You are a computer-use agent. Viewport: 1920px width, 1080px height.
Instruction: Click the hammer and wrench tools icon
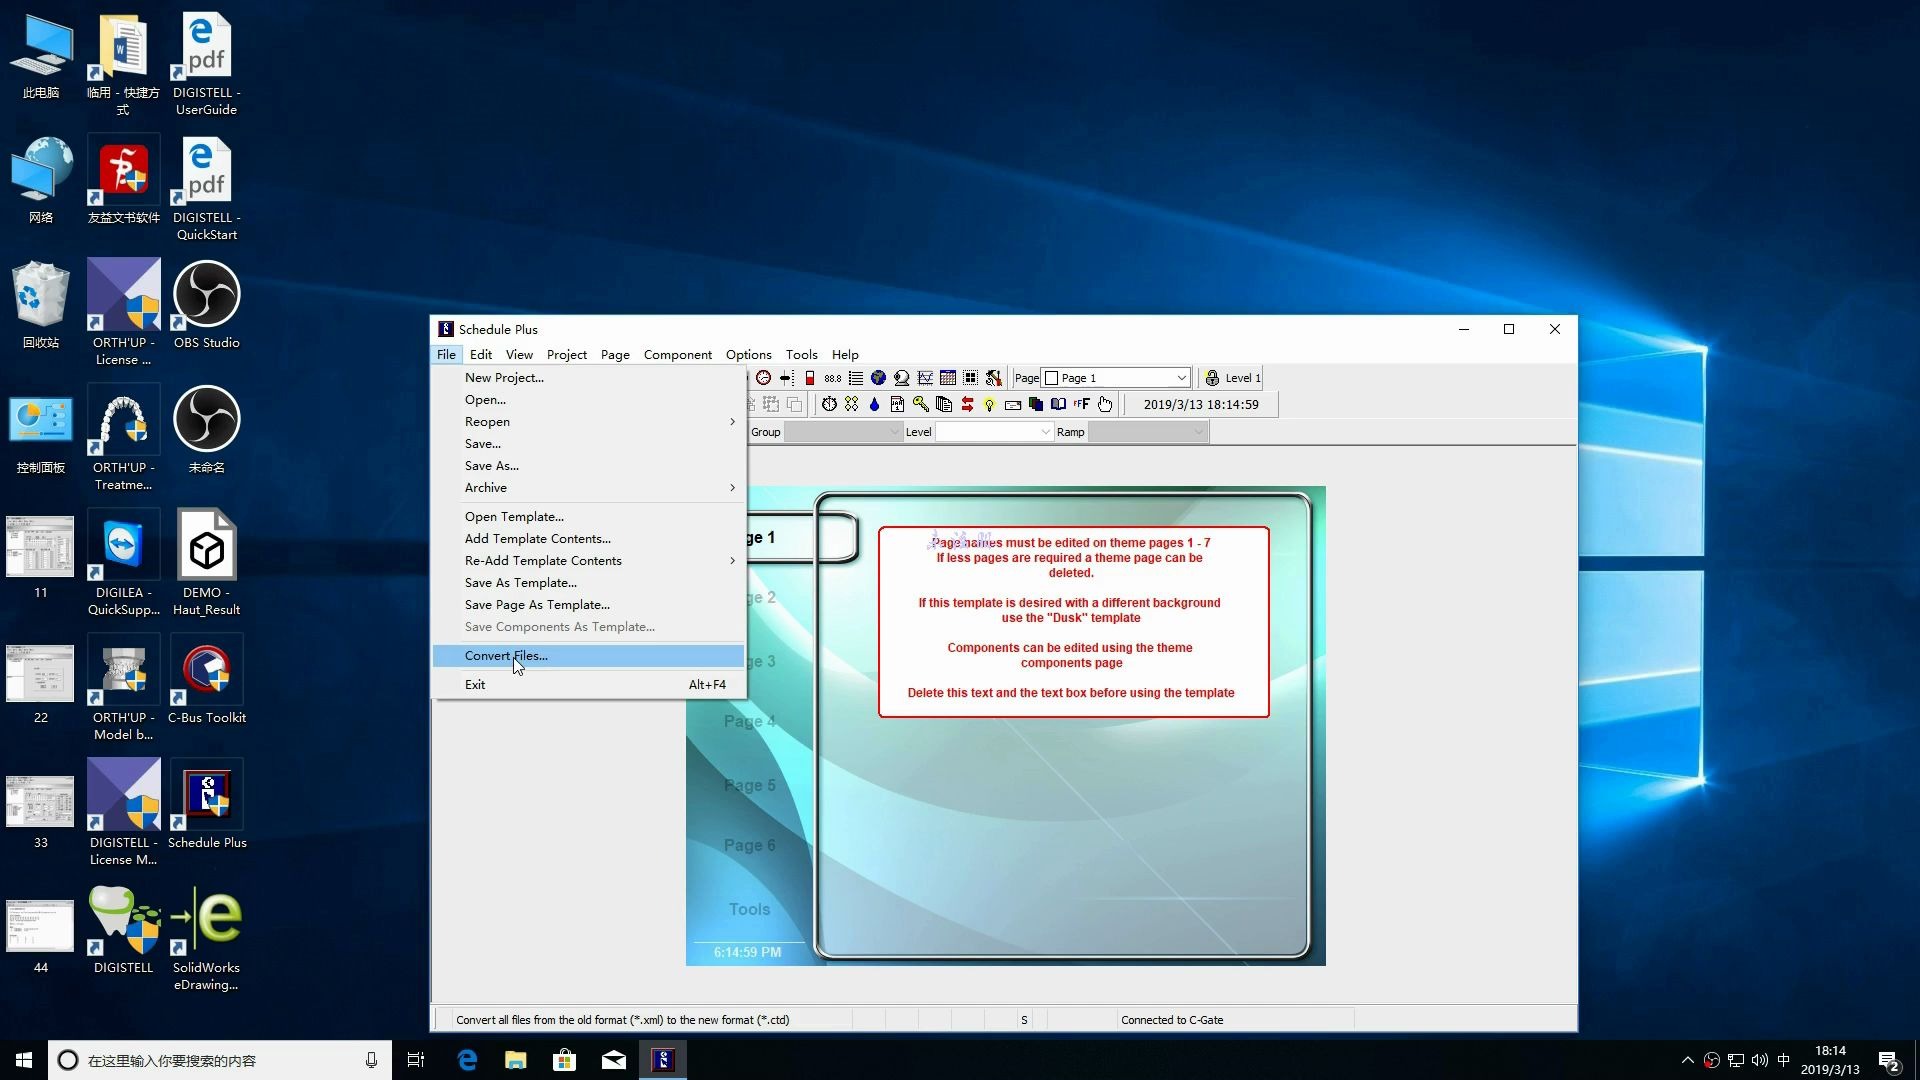[x=993, y=378]
